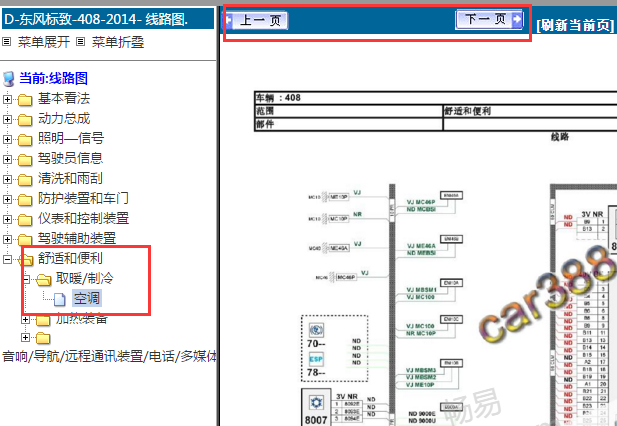Screen dimensions: 617x426
Task: Click the 线路 caption text
Action: [560, 137]
